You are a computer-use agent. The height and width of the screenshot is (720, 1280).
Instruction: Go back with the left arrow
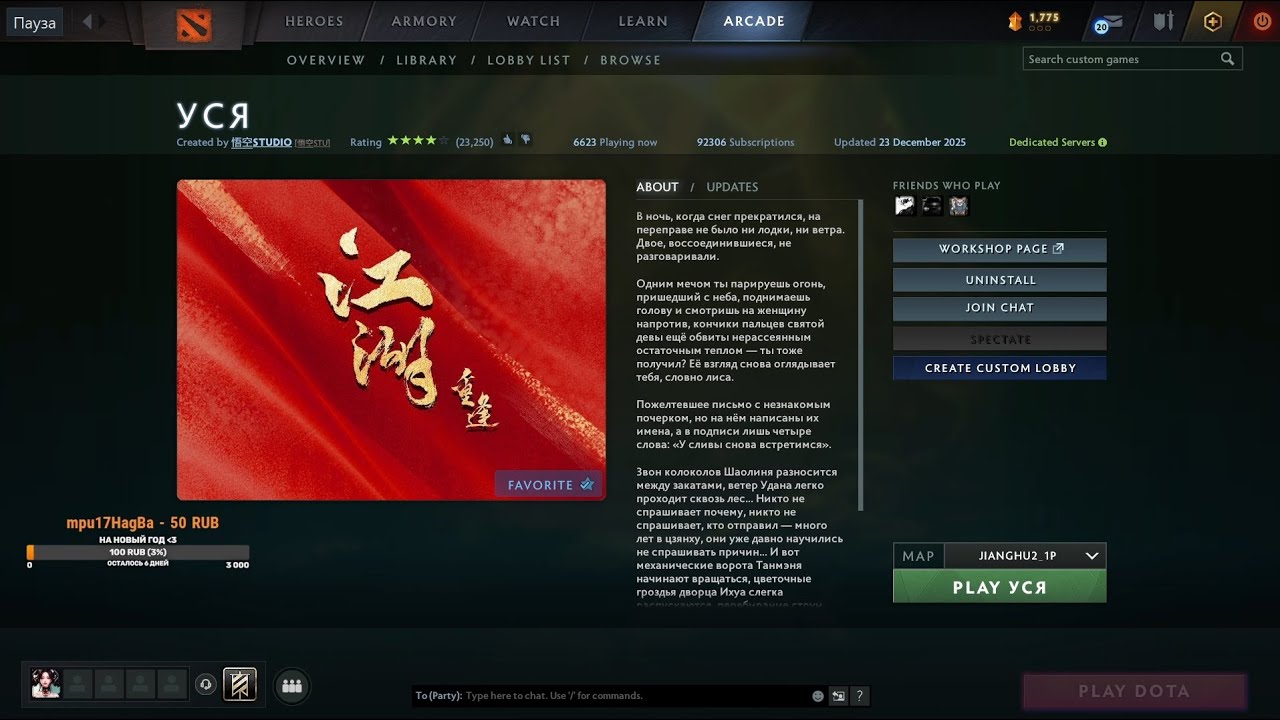pos(87,21)
